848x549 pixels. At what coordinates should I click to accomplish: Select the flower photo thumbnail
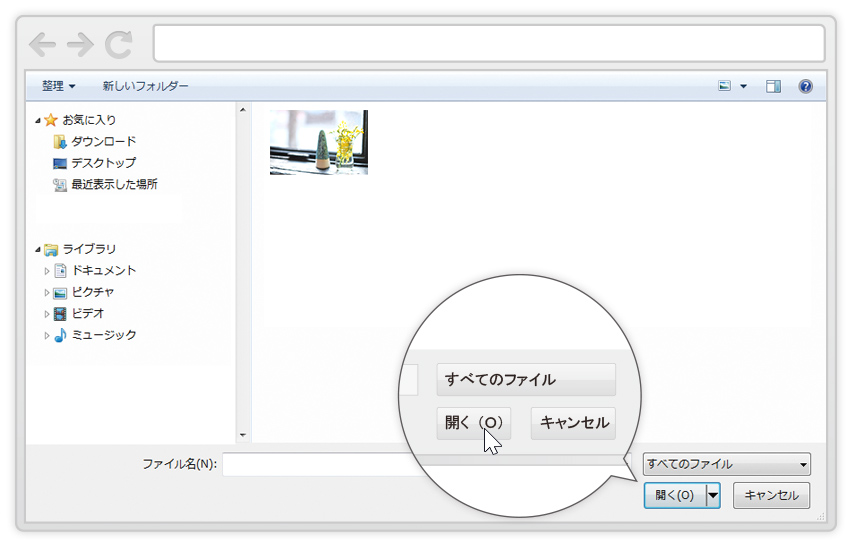click(x=318, y=143)
